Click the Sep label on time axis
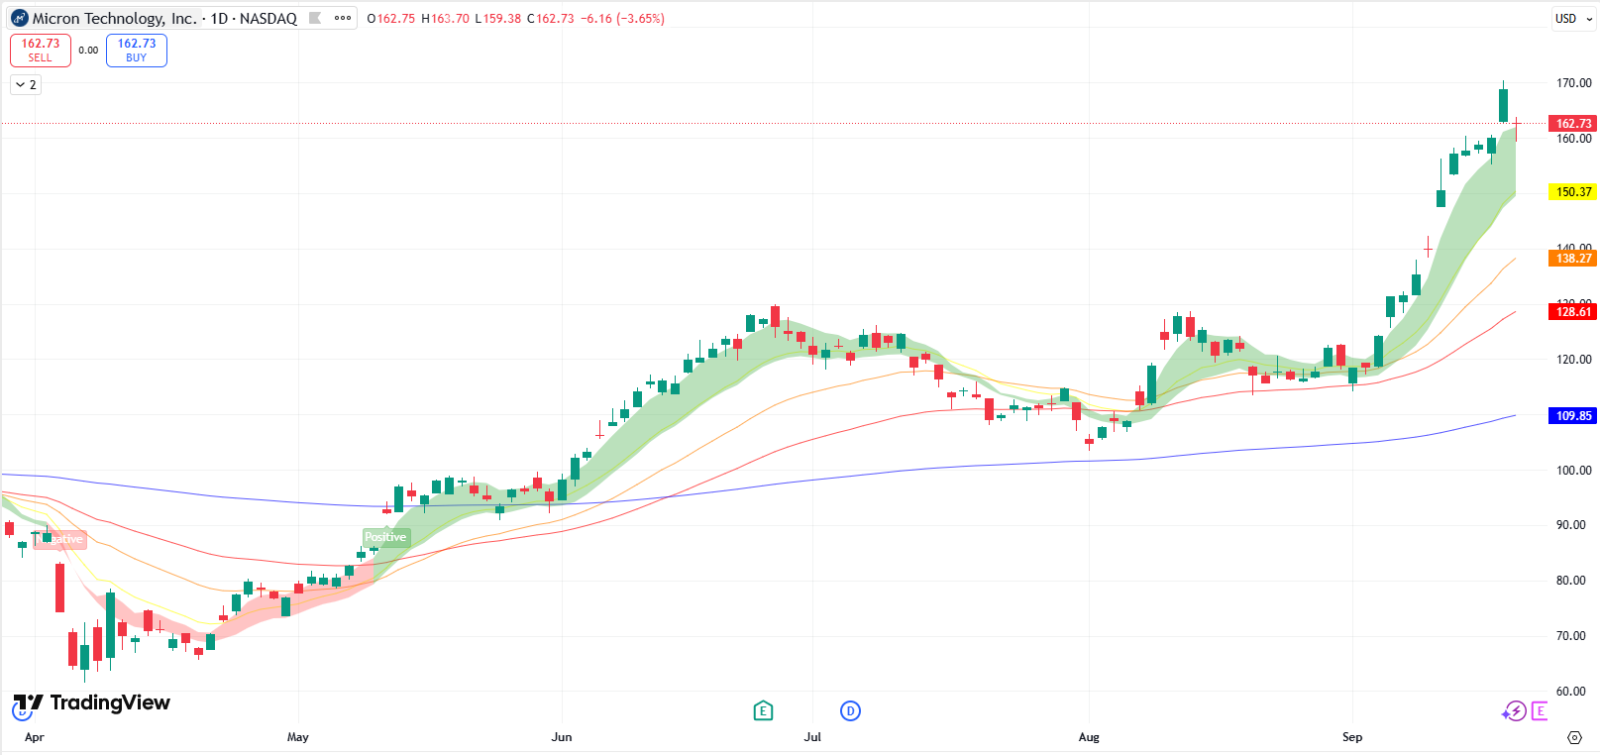The image size is (1600, 755). click(1352, 737)
